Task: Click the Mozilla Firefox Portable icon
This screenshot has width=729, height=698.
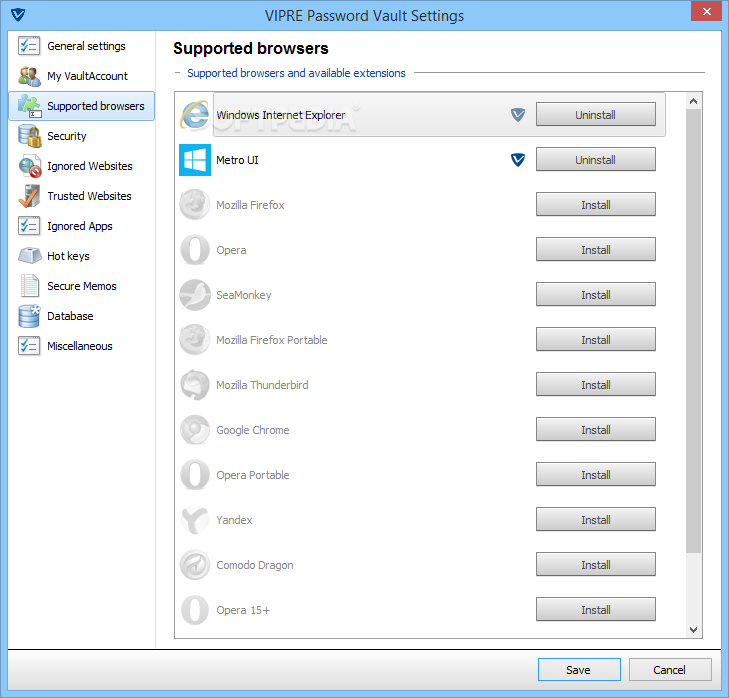Action: click(x=195, y=340)
